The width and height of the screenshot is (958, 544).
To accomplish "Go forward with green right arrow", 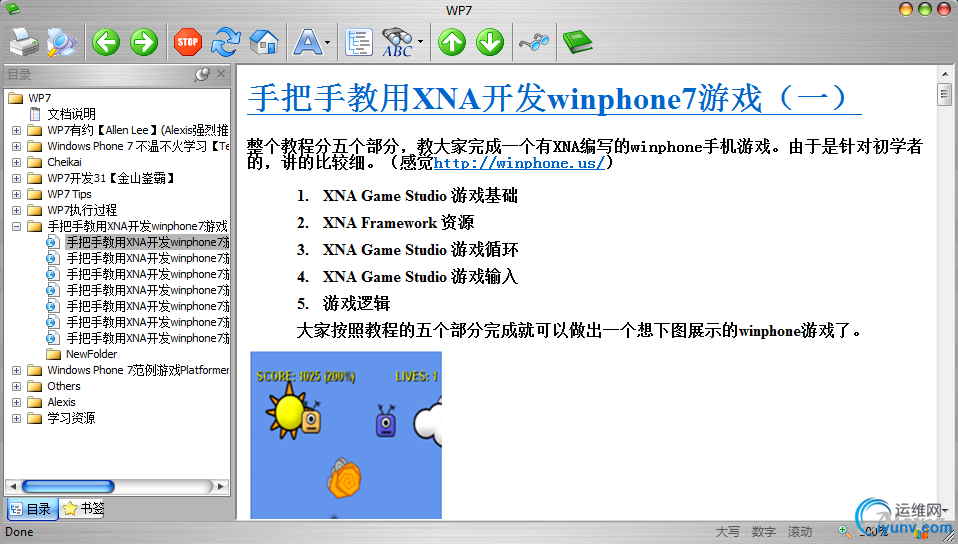I will [x=144, y=42].
